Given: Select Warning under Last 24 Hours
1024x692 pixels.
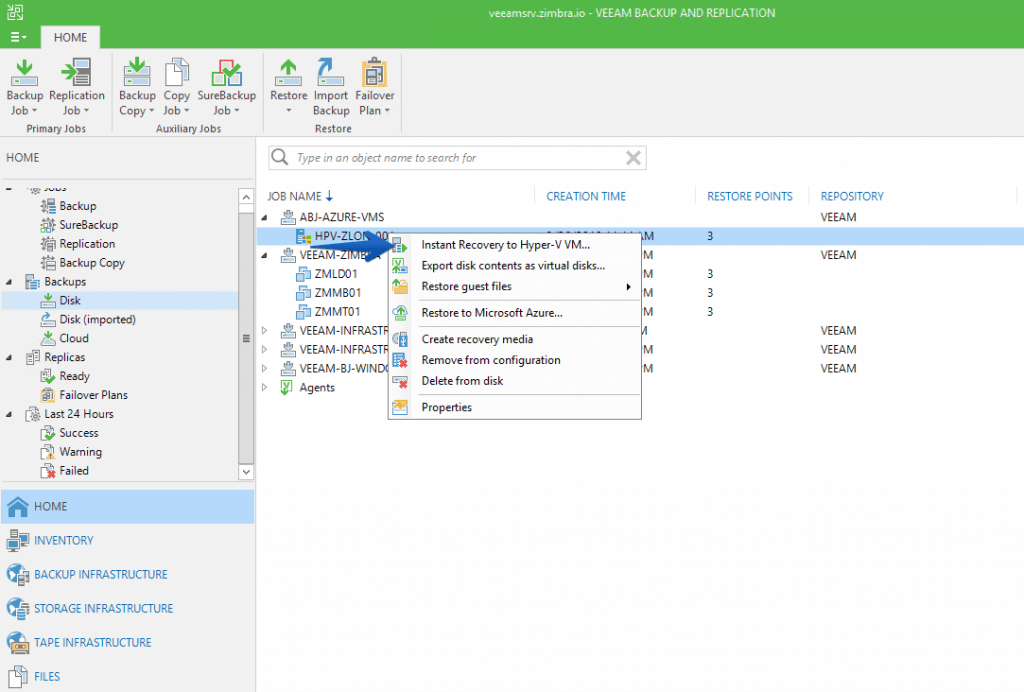Looking at the screenshot, I should click(80, 452).
